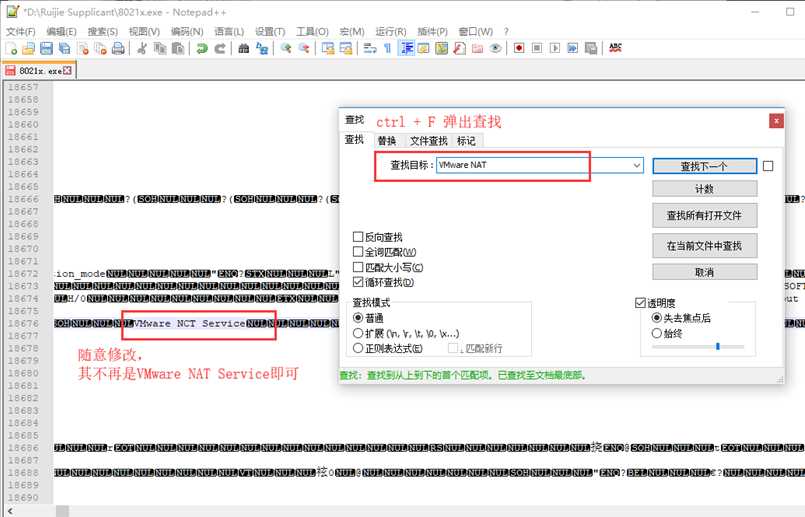Expand the 查找目标 search history dropdown
The width and height of the screenshot is (805, 517).
coord(637,166)
